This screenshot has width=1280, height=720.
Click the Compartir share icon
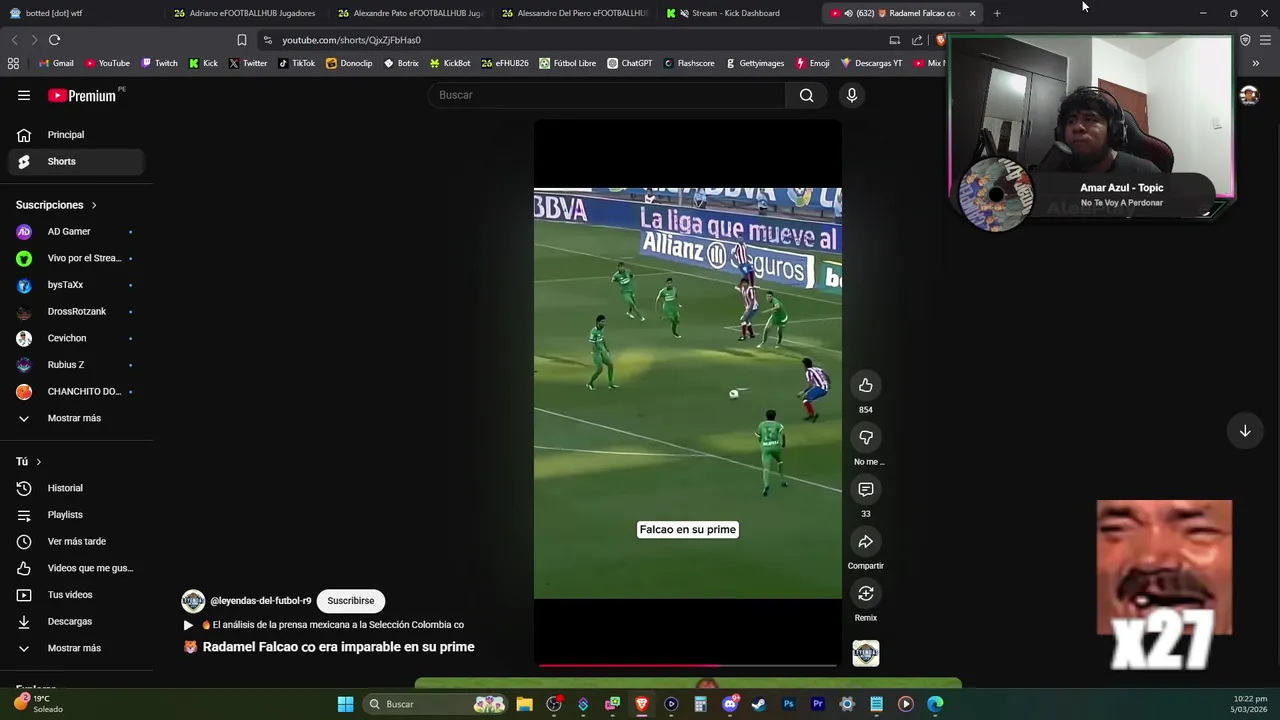[866, 542]
